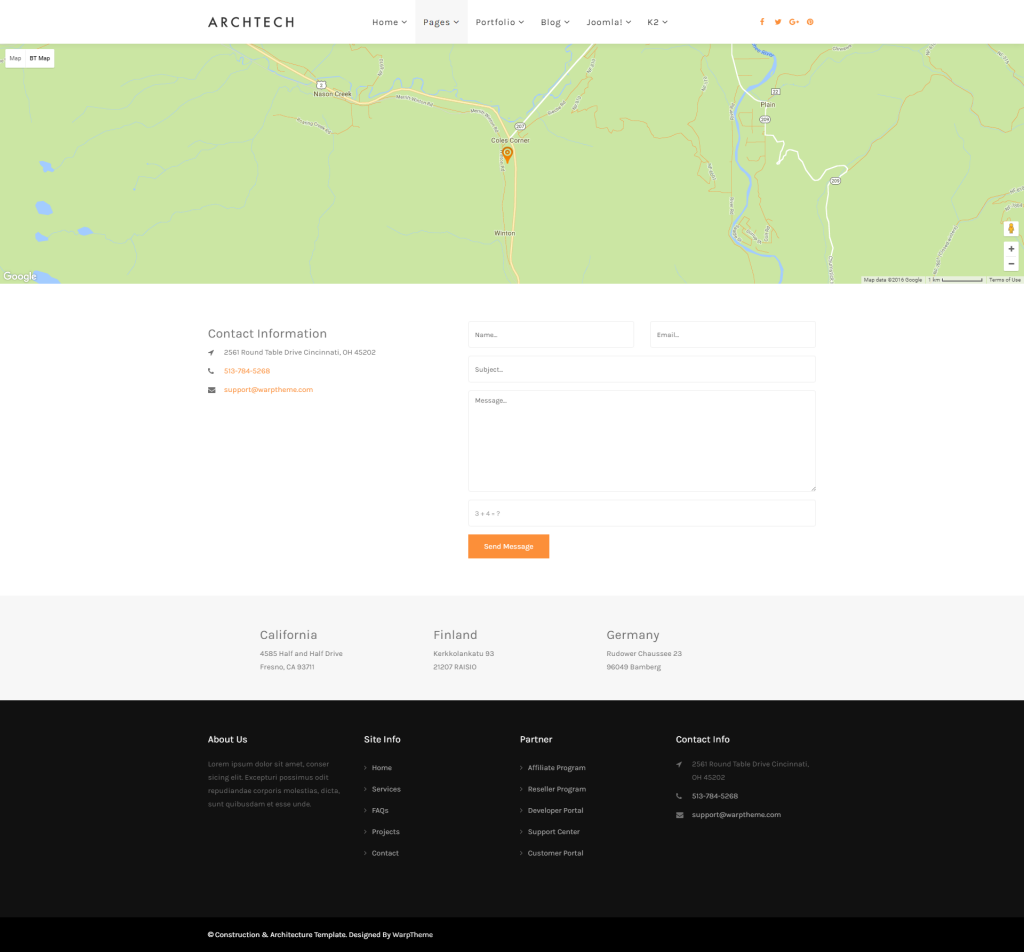
Task: Select Home in the navigation bar
Action: [388, 21]
